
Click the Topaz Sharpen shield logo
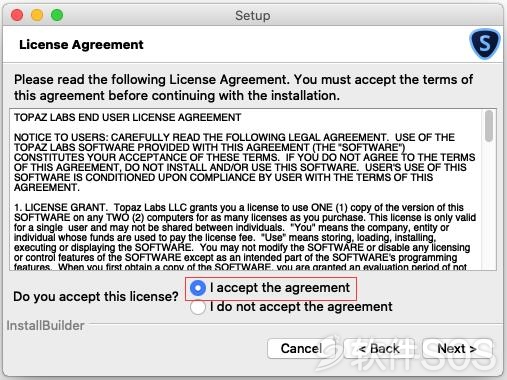tap(485, 44)
